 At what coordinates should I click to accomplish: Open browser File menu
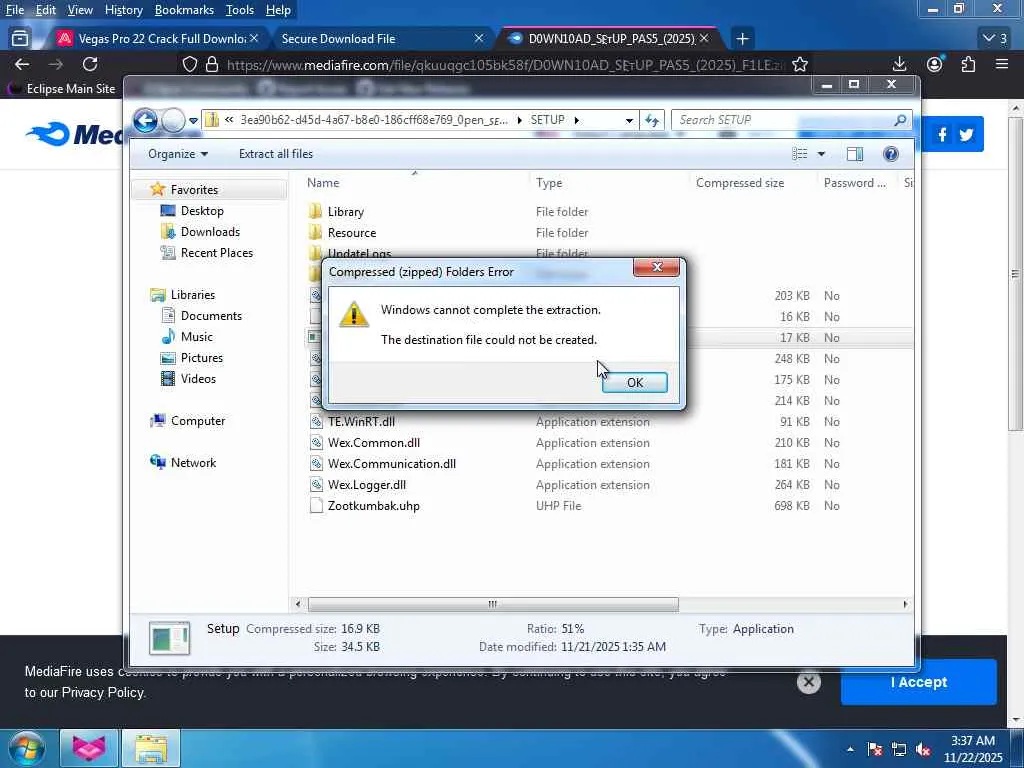[14, 10]
